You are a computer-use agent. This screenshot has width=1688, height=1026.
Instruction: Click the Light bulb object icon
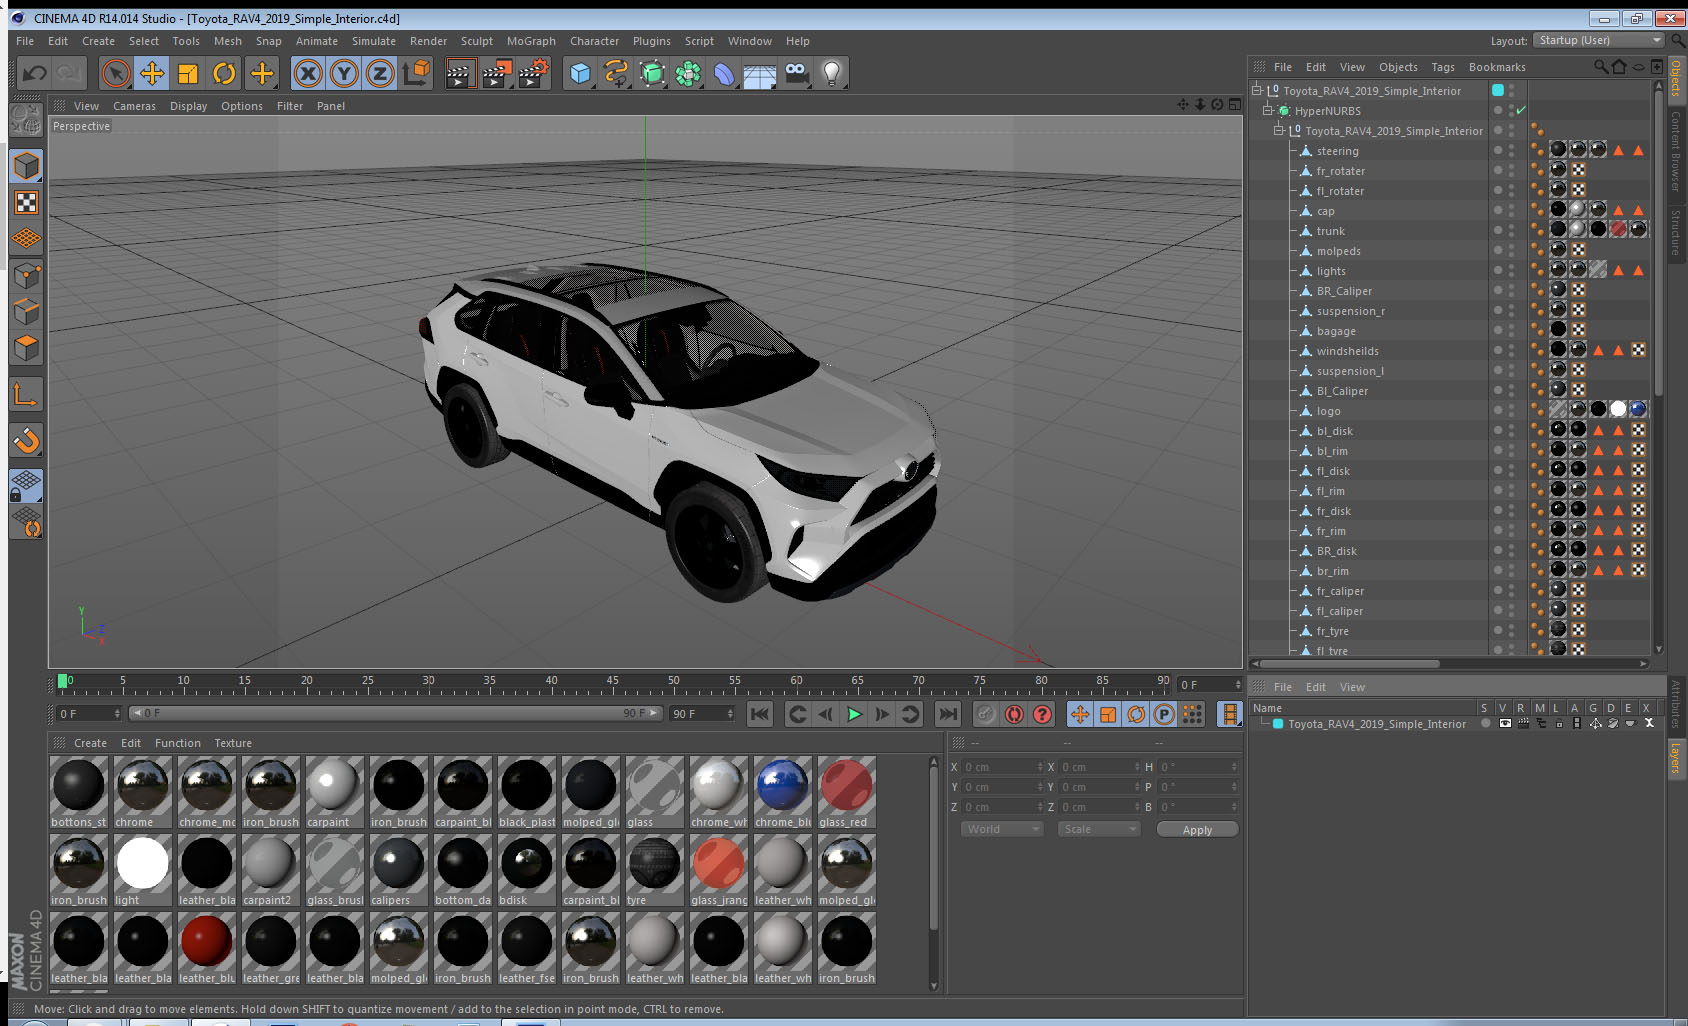[831, 73]
